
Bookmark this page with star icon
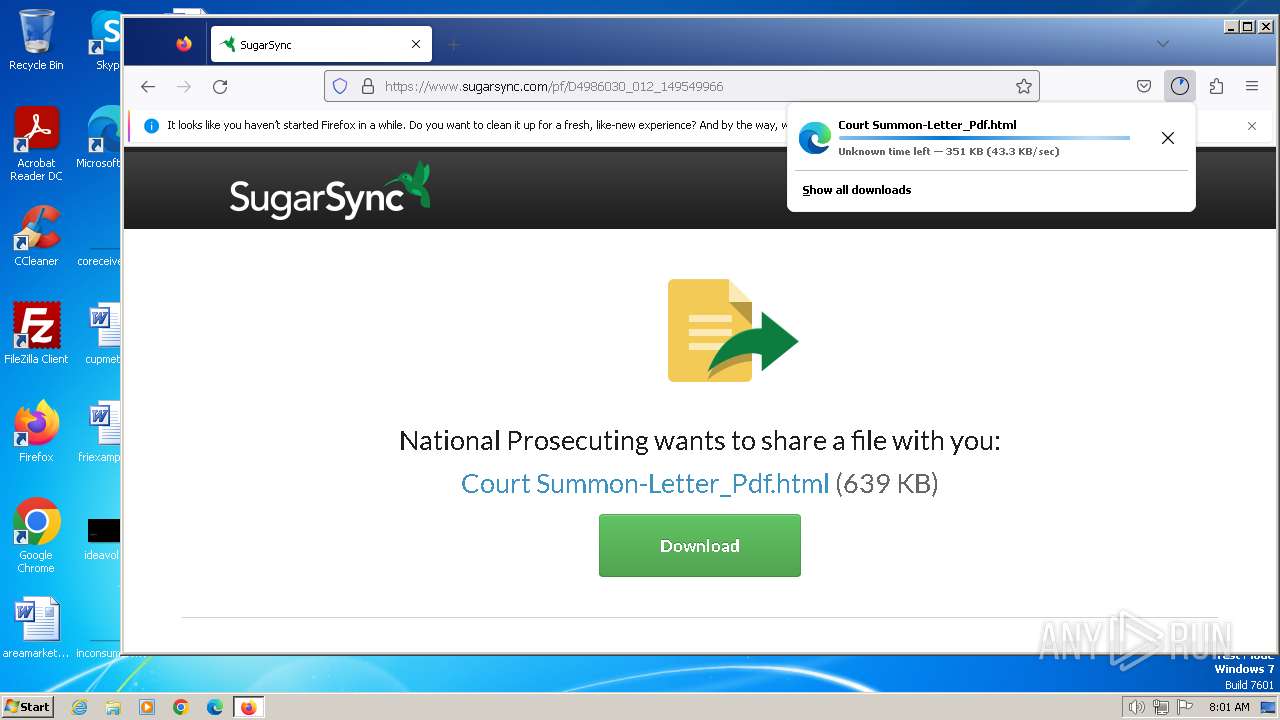(x=1023, y=86)
